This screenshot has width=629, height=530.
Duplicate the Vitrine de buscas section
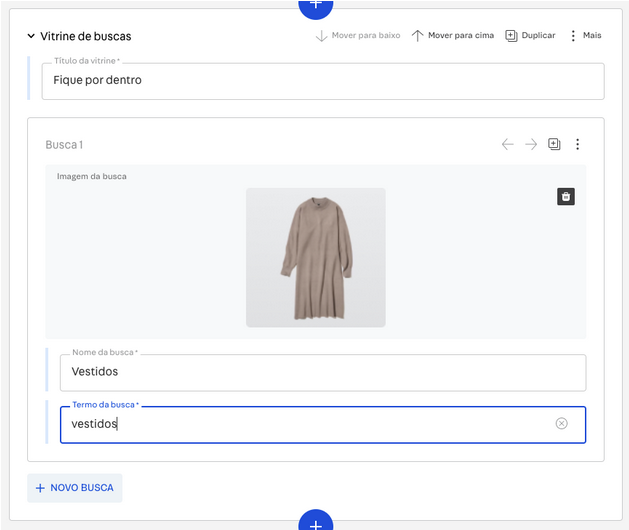530,35
